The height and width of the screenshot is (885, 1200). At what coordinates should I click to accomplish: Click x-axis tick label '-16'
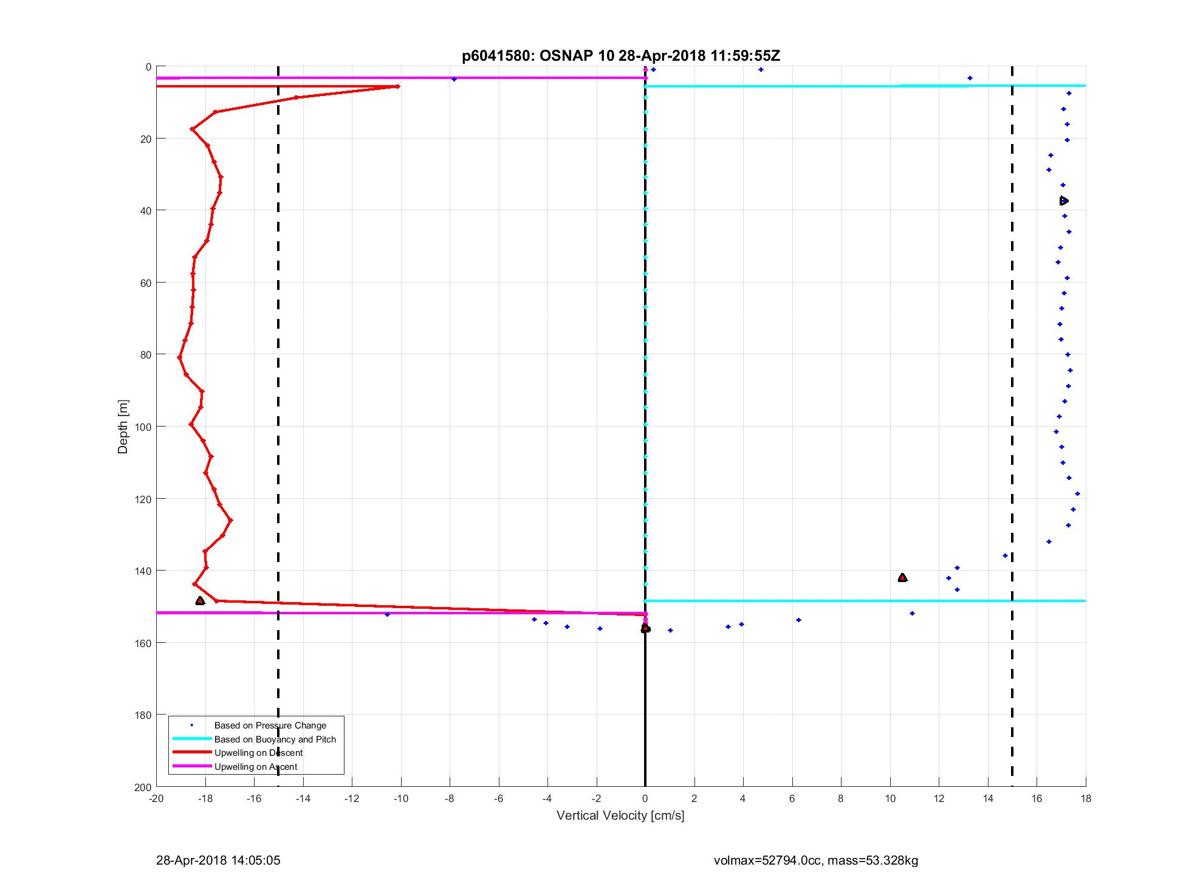(253, 799)
